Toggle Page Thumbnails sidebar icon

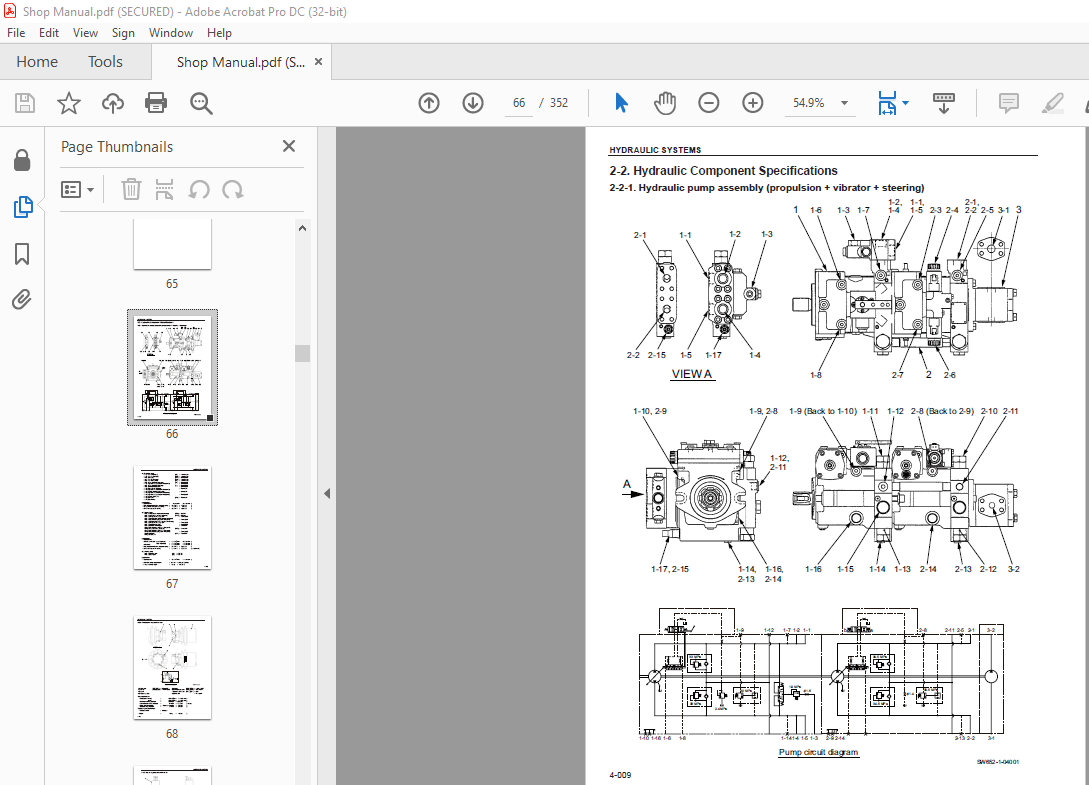(23, 207)
